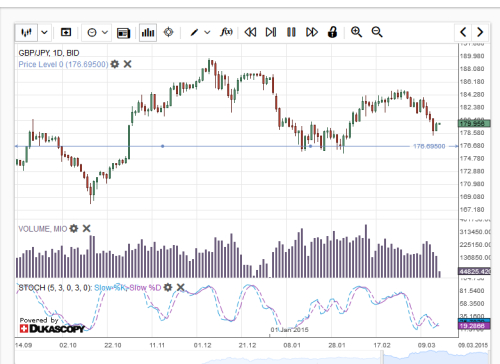Screen dimensions: 500x364
Task: Select the pencil drawing tool
Action: (x=194, y=32)
